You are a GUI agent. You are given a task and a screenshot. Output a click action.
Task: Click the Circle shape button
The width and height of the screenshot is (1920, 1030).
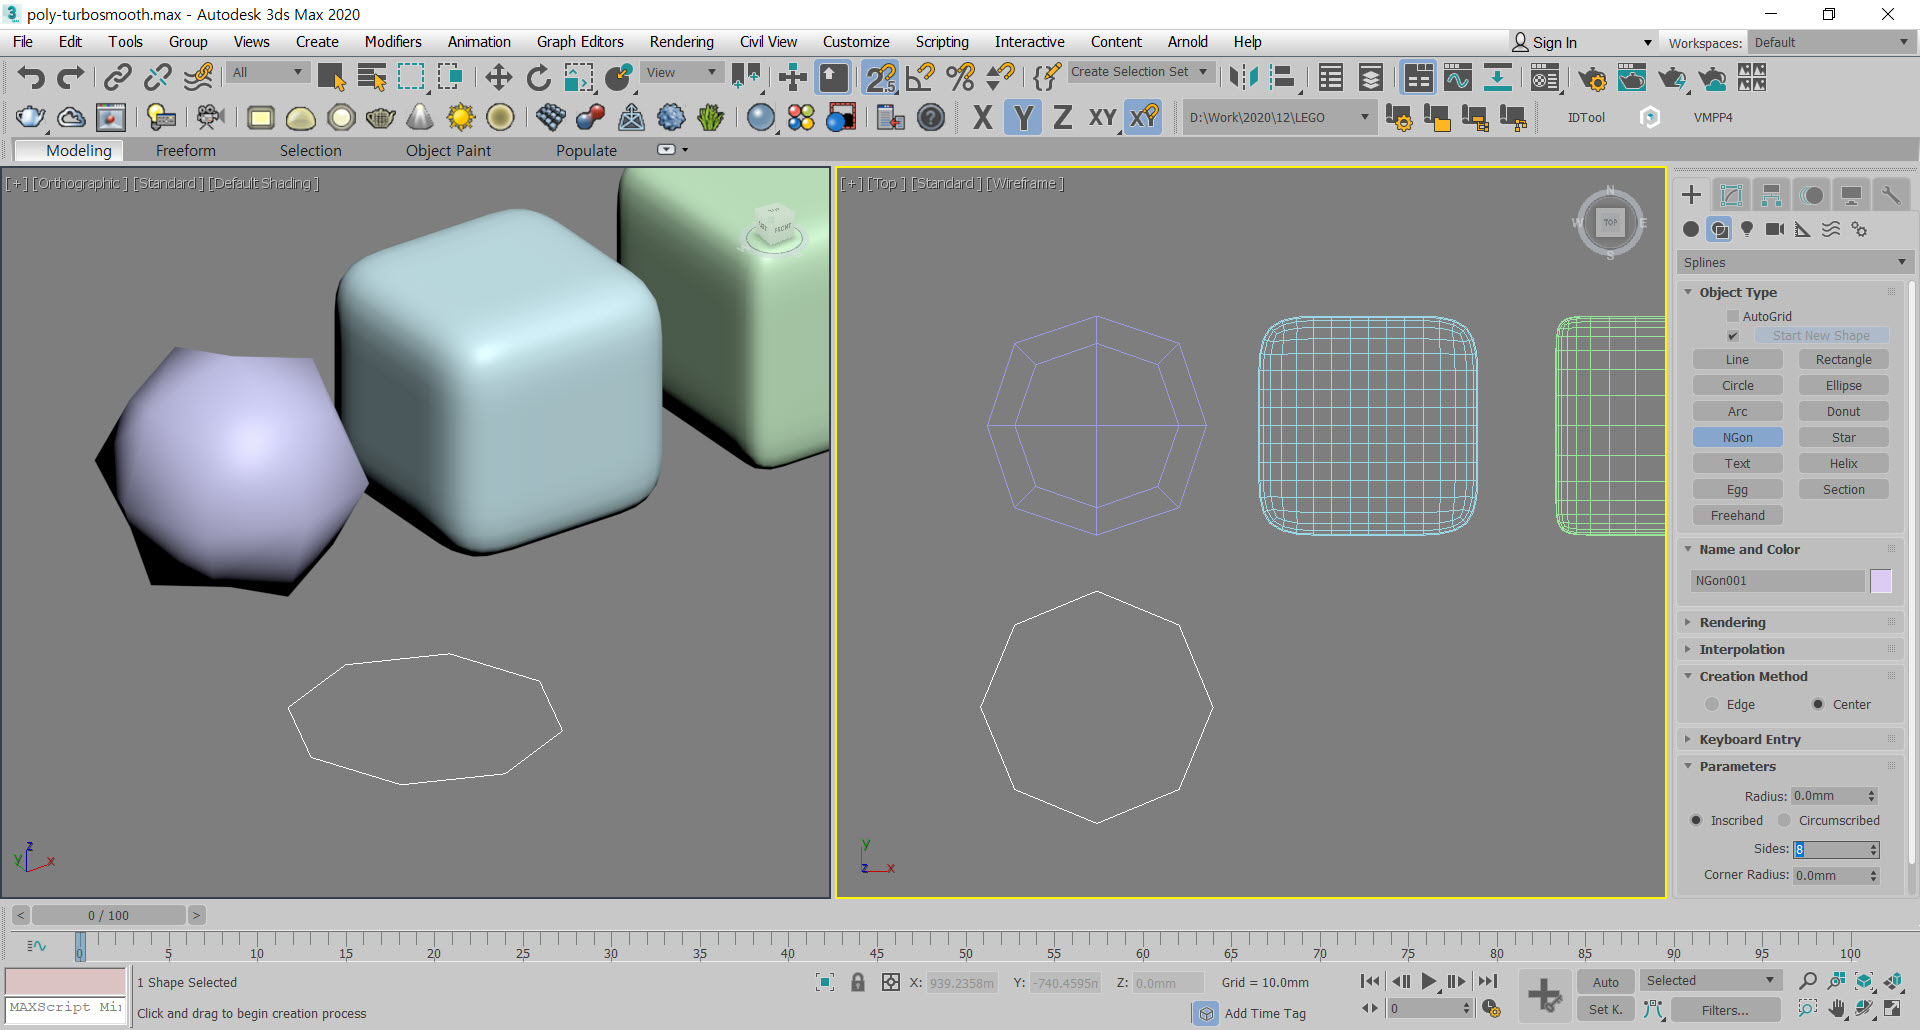(1737, 386)
